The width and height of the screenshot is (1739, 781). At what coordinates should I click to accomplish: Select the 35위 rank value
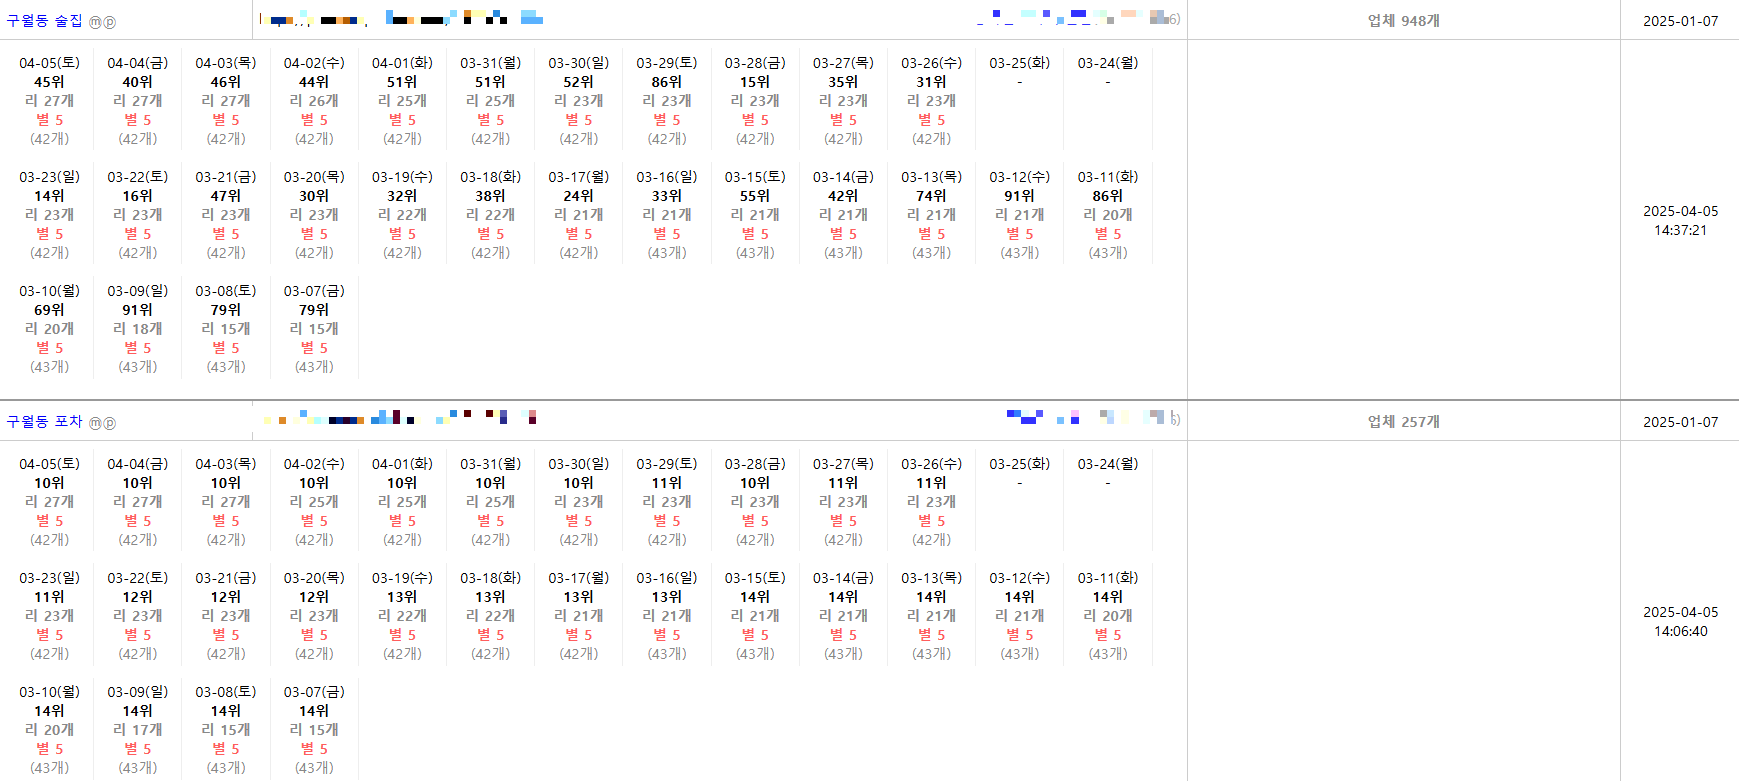coord(843,82)
